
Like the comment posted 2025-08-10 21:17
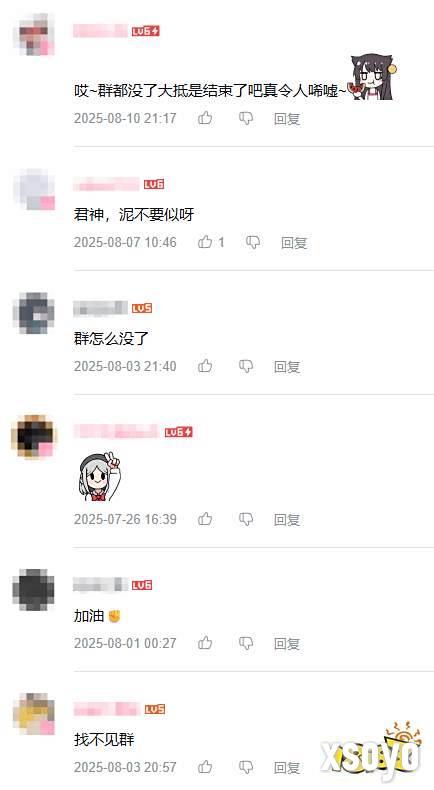(205, 118)
